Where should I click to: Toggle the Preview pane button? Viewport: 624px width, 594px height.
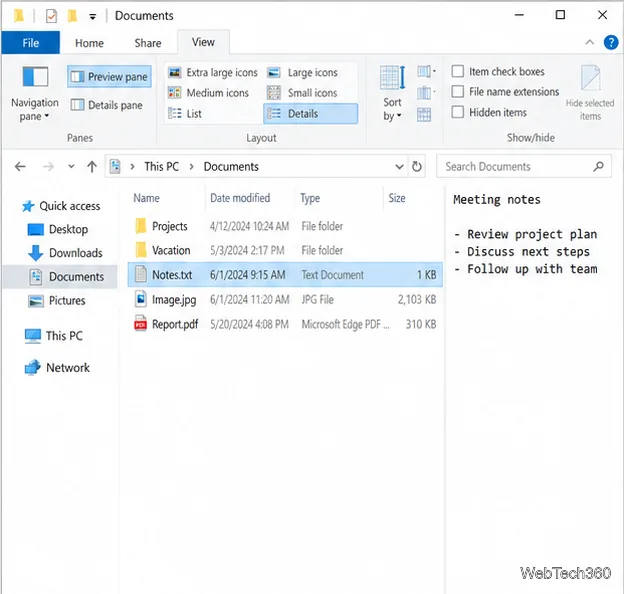(x=109, y=76)
